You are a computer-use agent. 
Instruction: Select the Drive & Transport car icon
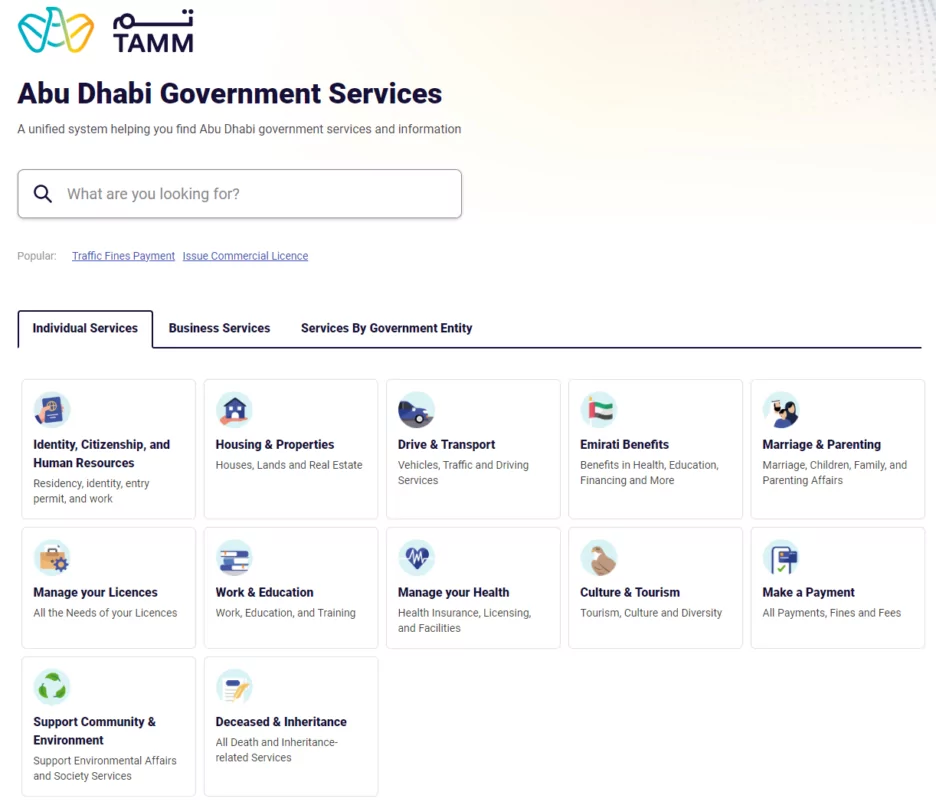pos(416,410)
